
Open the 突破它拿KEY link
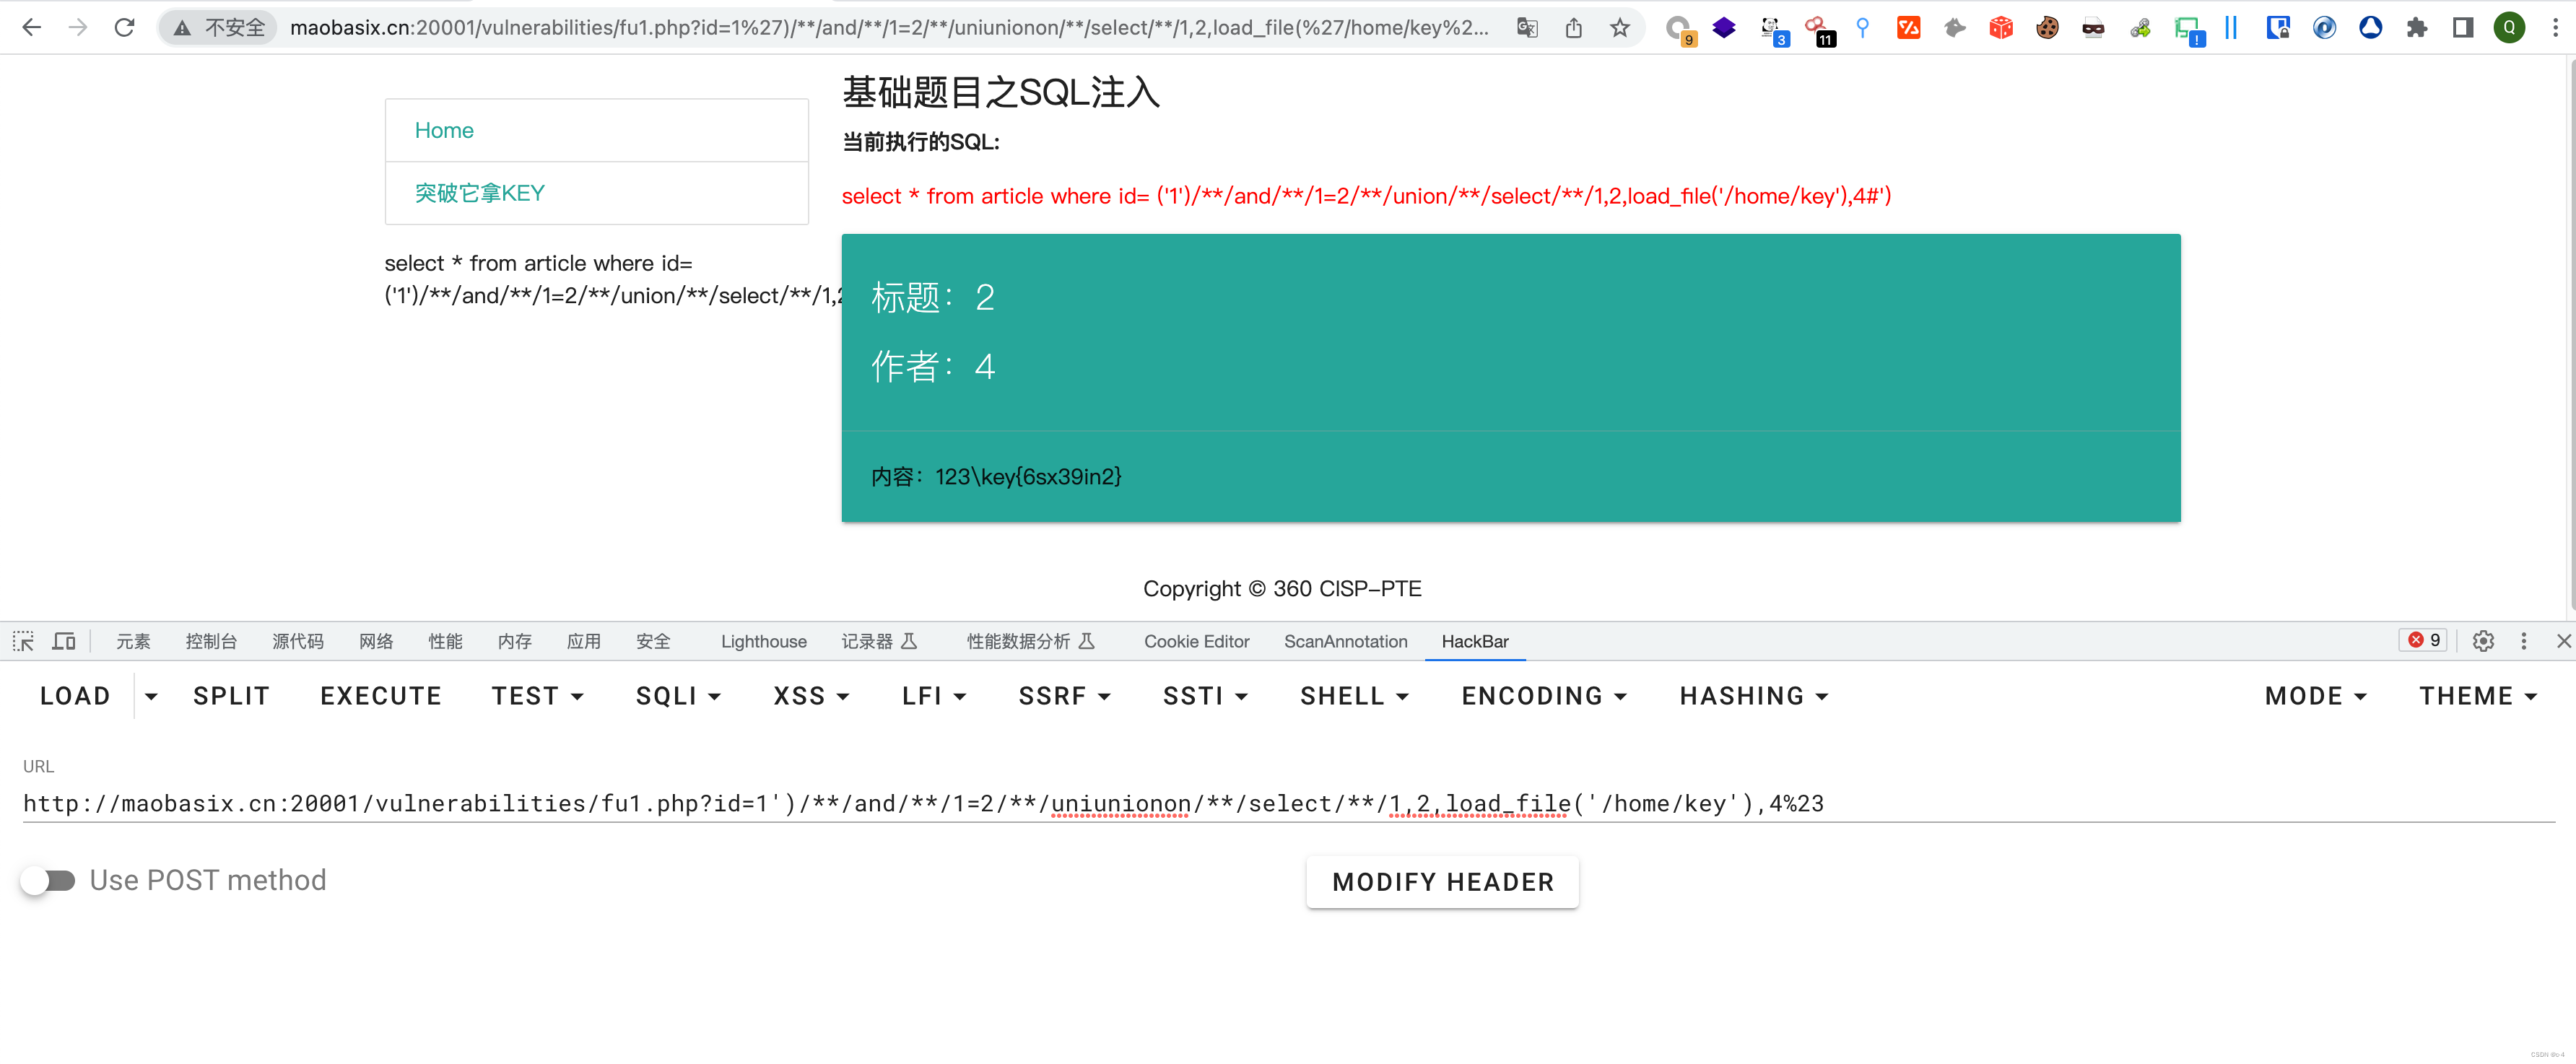pos(477,192)
